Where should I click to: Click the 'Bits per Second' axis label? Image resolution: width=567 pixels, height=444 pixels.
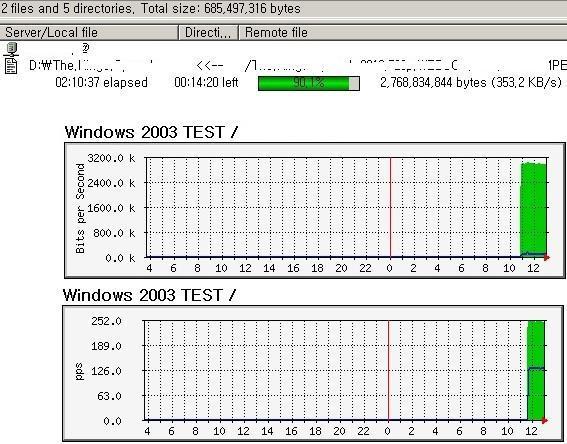coord(80,208)
